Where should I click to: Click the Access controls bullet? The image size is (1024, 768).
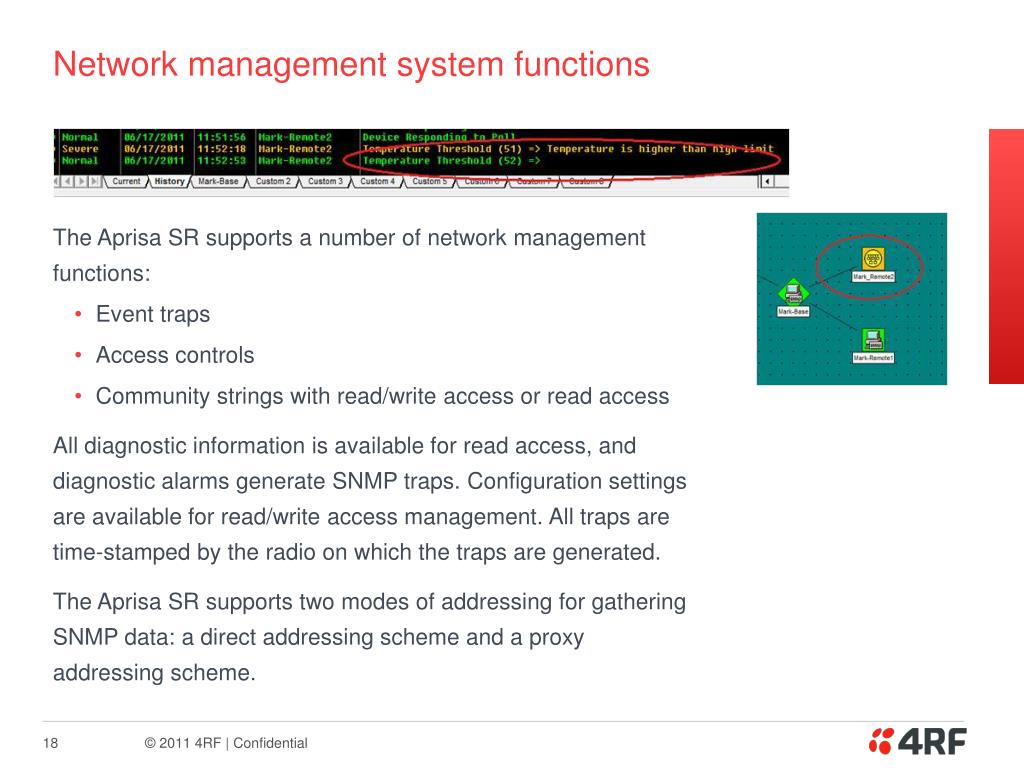(175, 355)
